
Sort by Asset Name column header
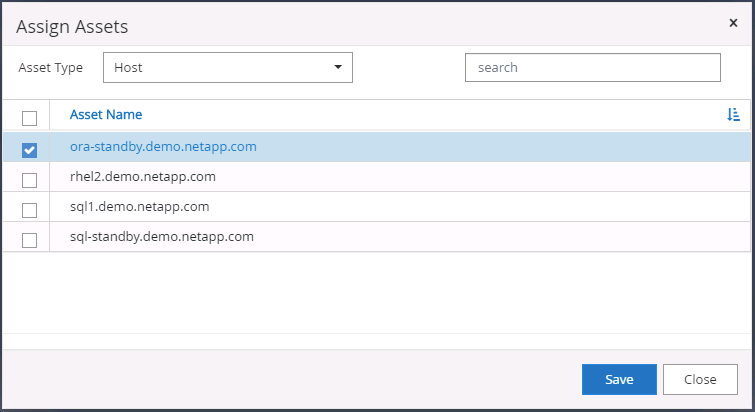pyautogui.click(x=106, y=115)
